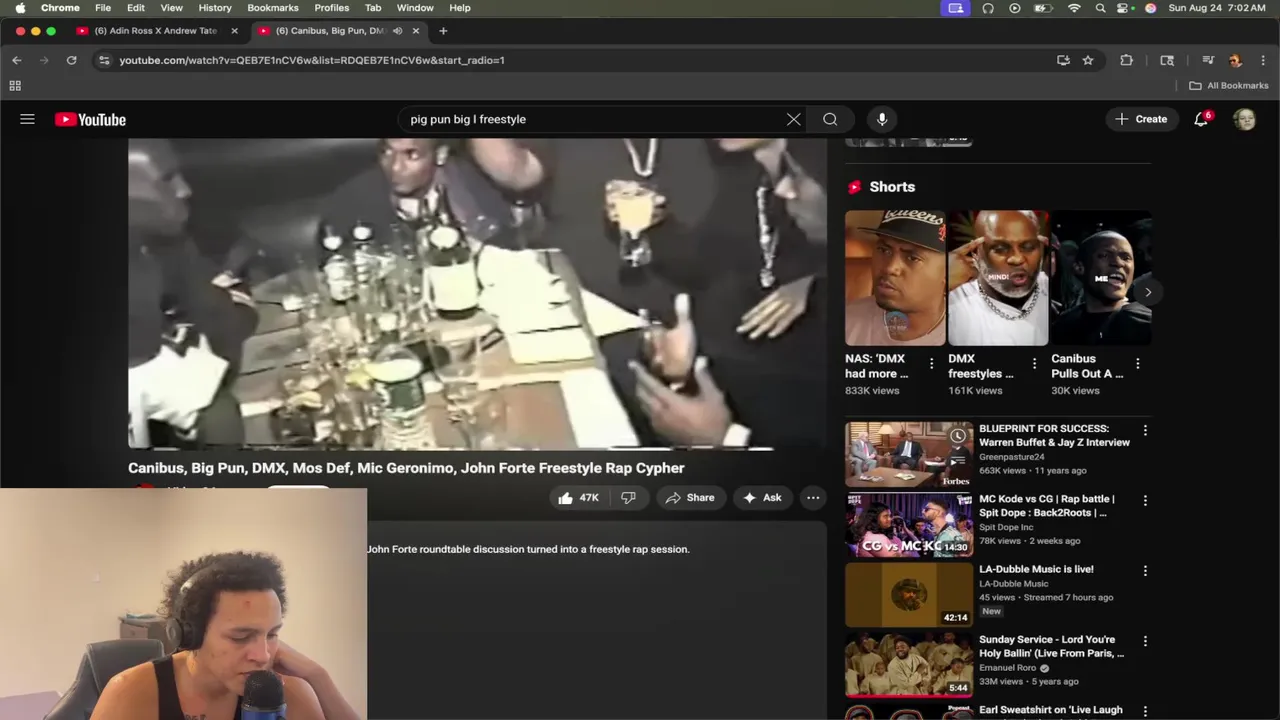
Task: Play the NAS DMX short thumbnail
Action: coord(895,278)
